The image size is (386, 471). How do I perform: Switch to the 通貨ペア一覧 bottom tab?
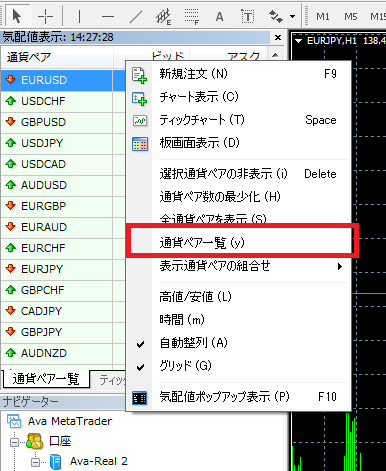(46, 379)
